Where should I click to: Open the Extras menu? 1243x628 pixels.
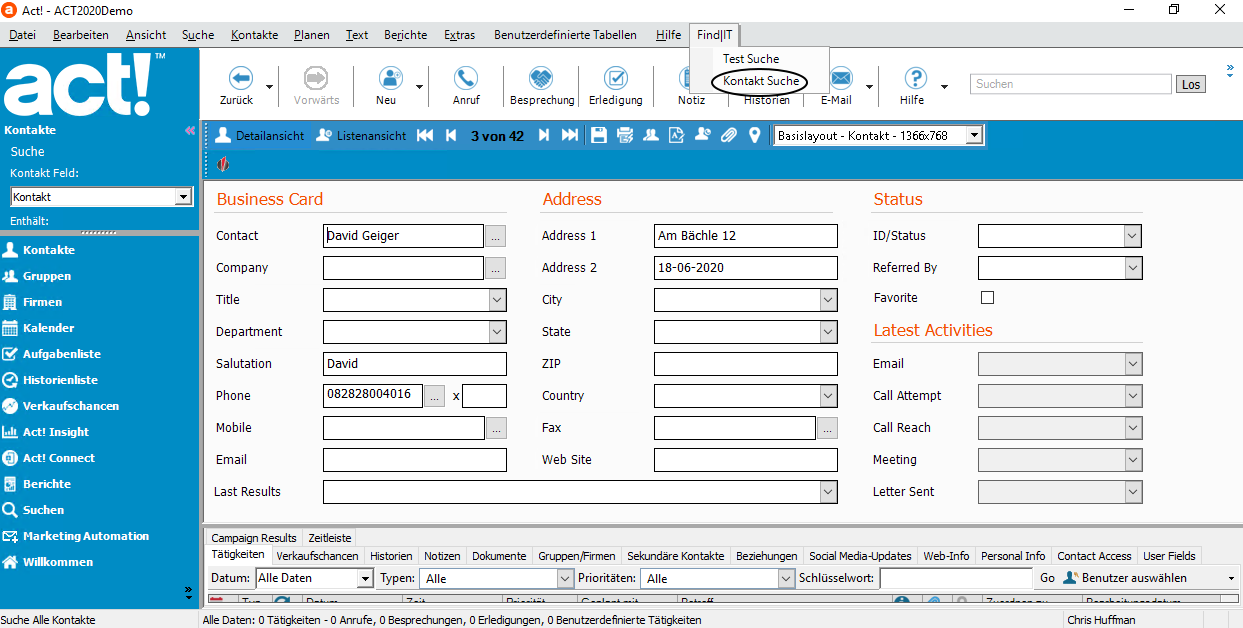pyautogui.click(x=459, y=35)
